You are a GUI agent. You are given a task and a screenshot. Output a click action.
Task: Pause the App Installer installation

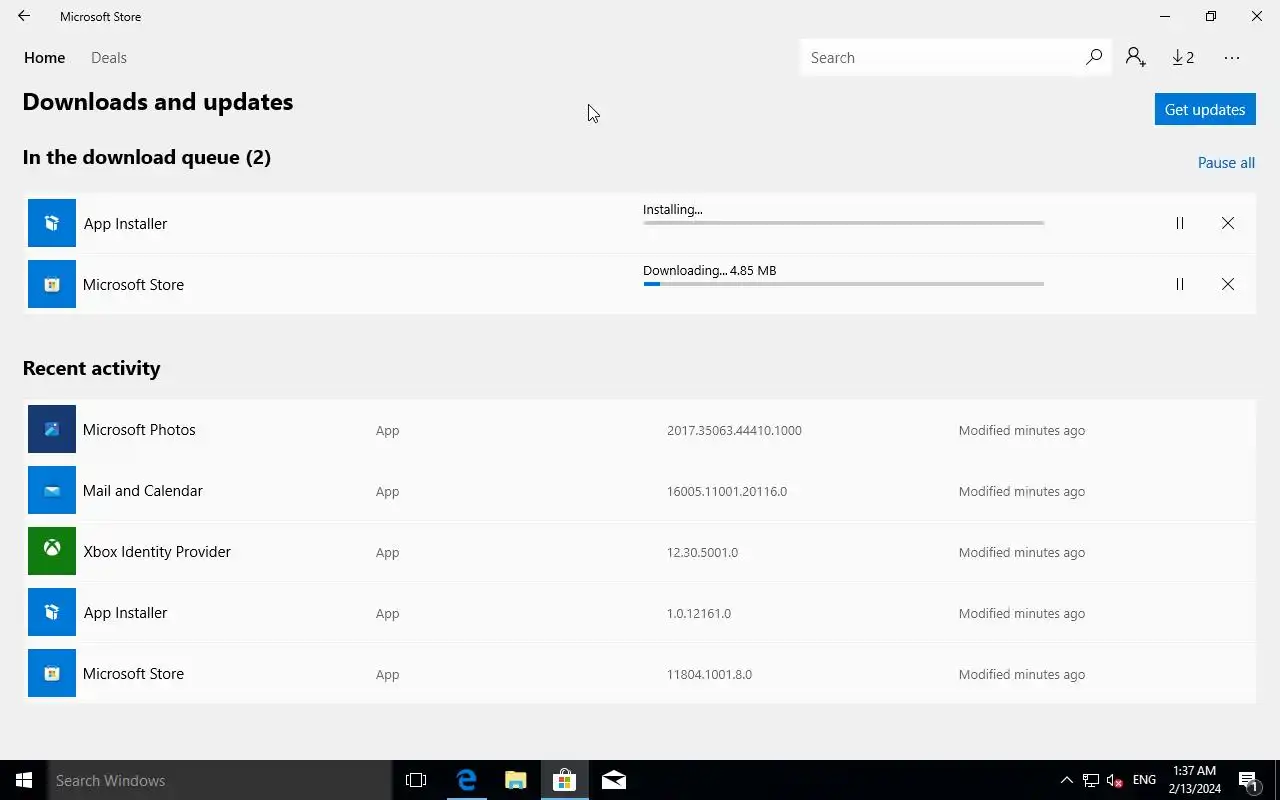(1180, 223)
